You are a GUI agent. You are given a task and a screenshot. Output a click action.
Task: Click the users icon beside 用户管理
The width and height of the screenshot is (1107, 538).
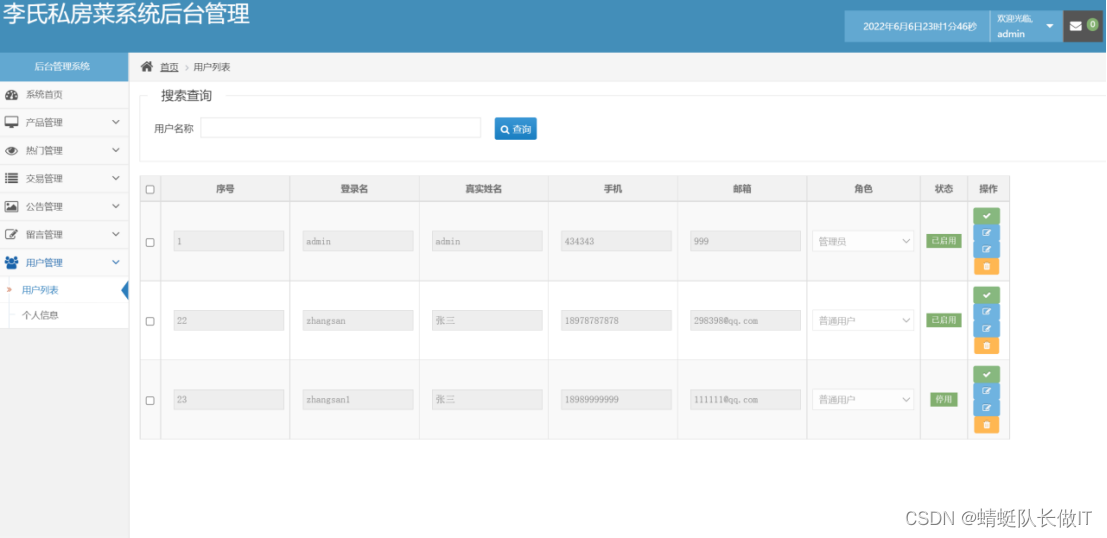(x=11, y=263)
